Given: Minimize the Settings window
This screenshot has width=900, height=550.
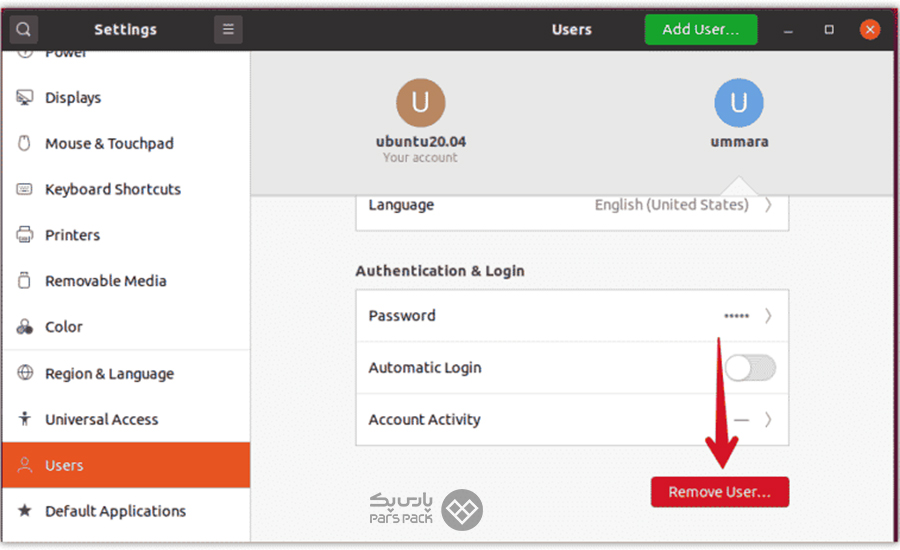Looking at the screenshot, I should click(789, 30).
